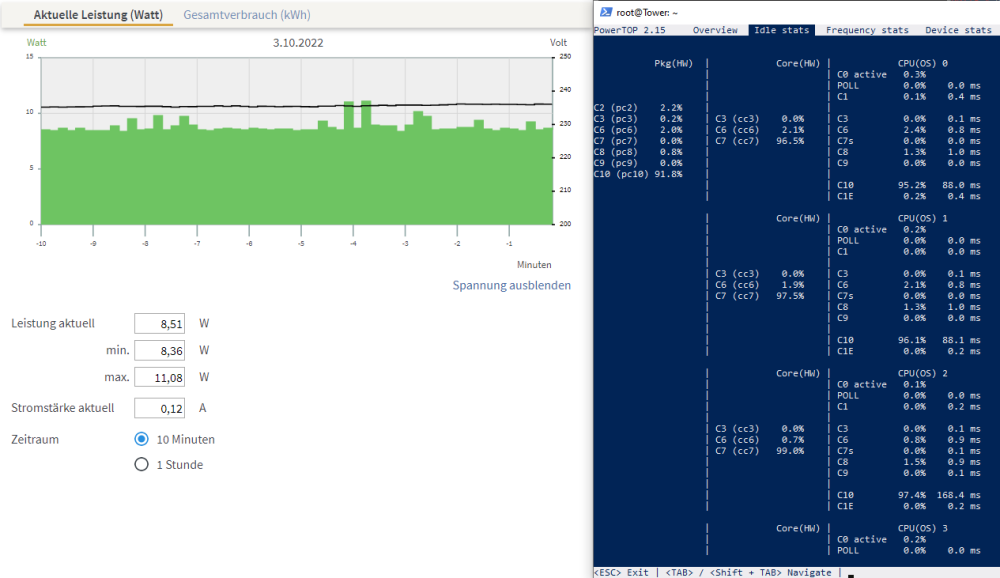The height and width of the screenshot is (578, 1000).
Task: Click the C6 (pc6) 2.0% row
Action: (x=638, y=130)
